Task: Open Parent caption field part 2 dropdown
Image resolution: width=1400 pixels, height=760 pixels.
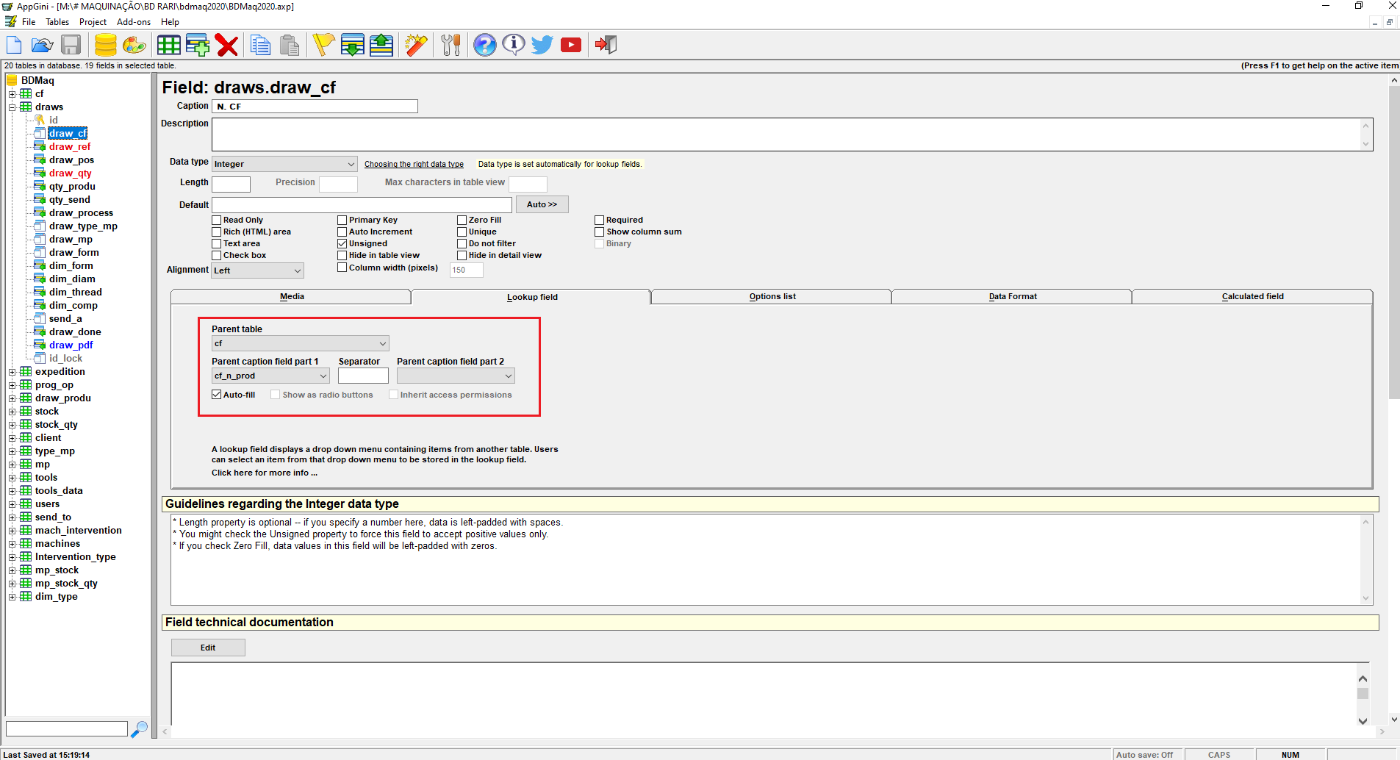Action: pos(456,376)
